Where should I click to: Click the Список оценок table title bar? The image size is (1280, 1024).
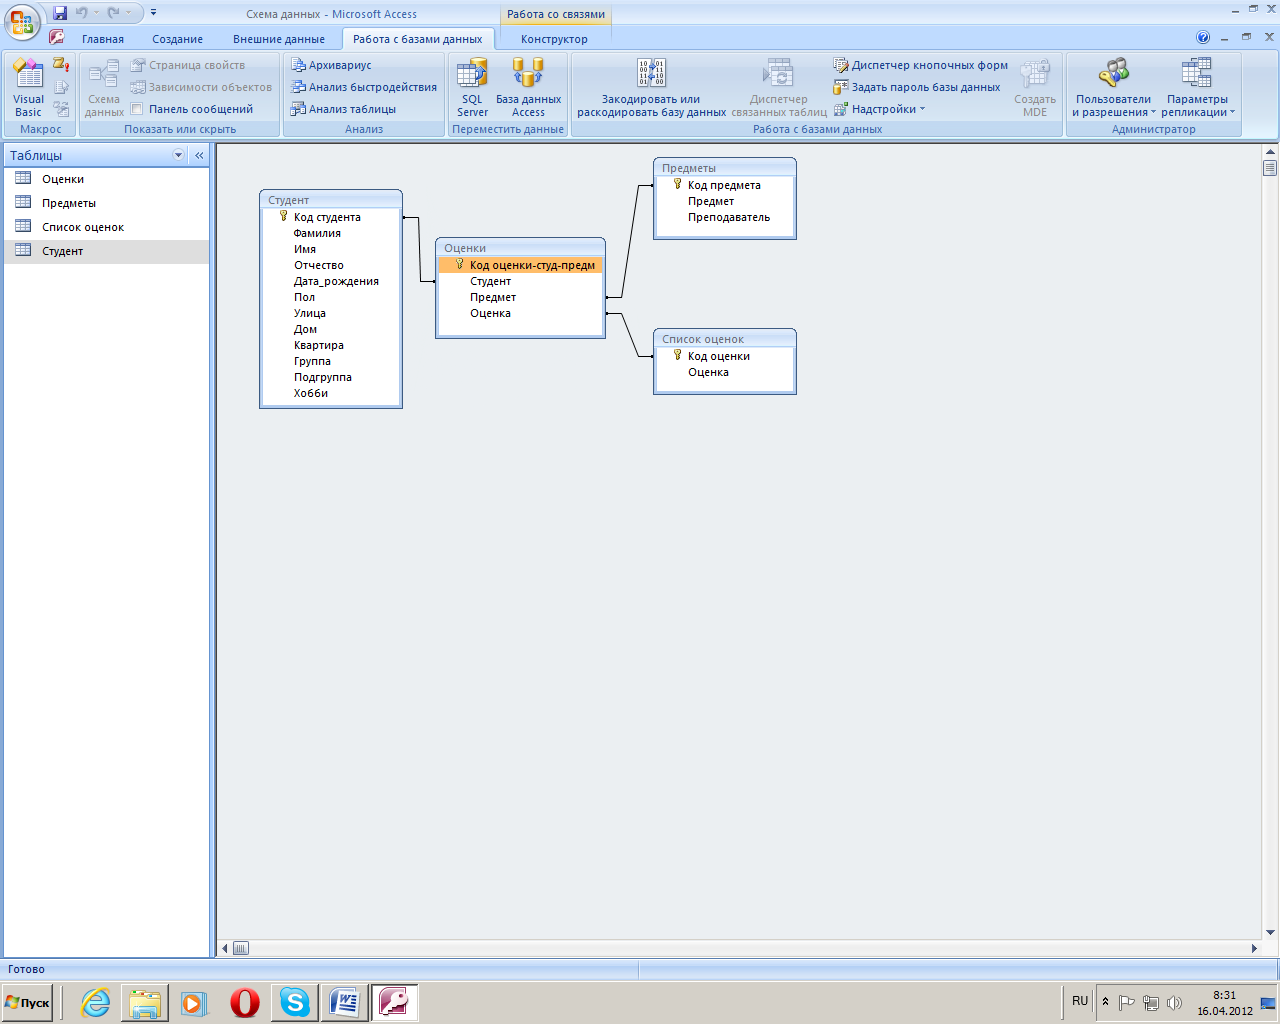coord(725,338)
